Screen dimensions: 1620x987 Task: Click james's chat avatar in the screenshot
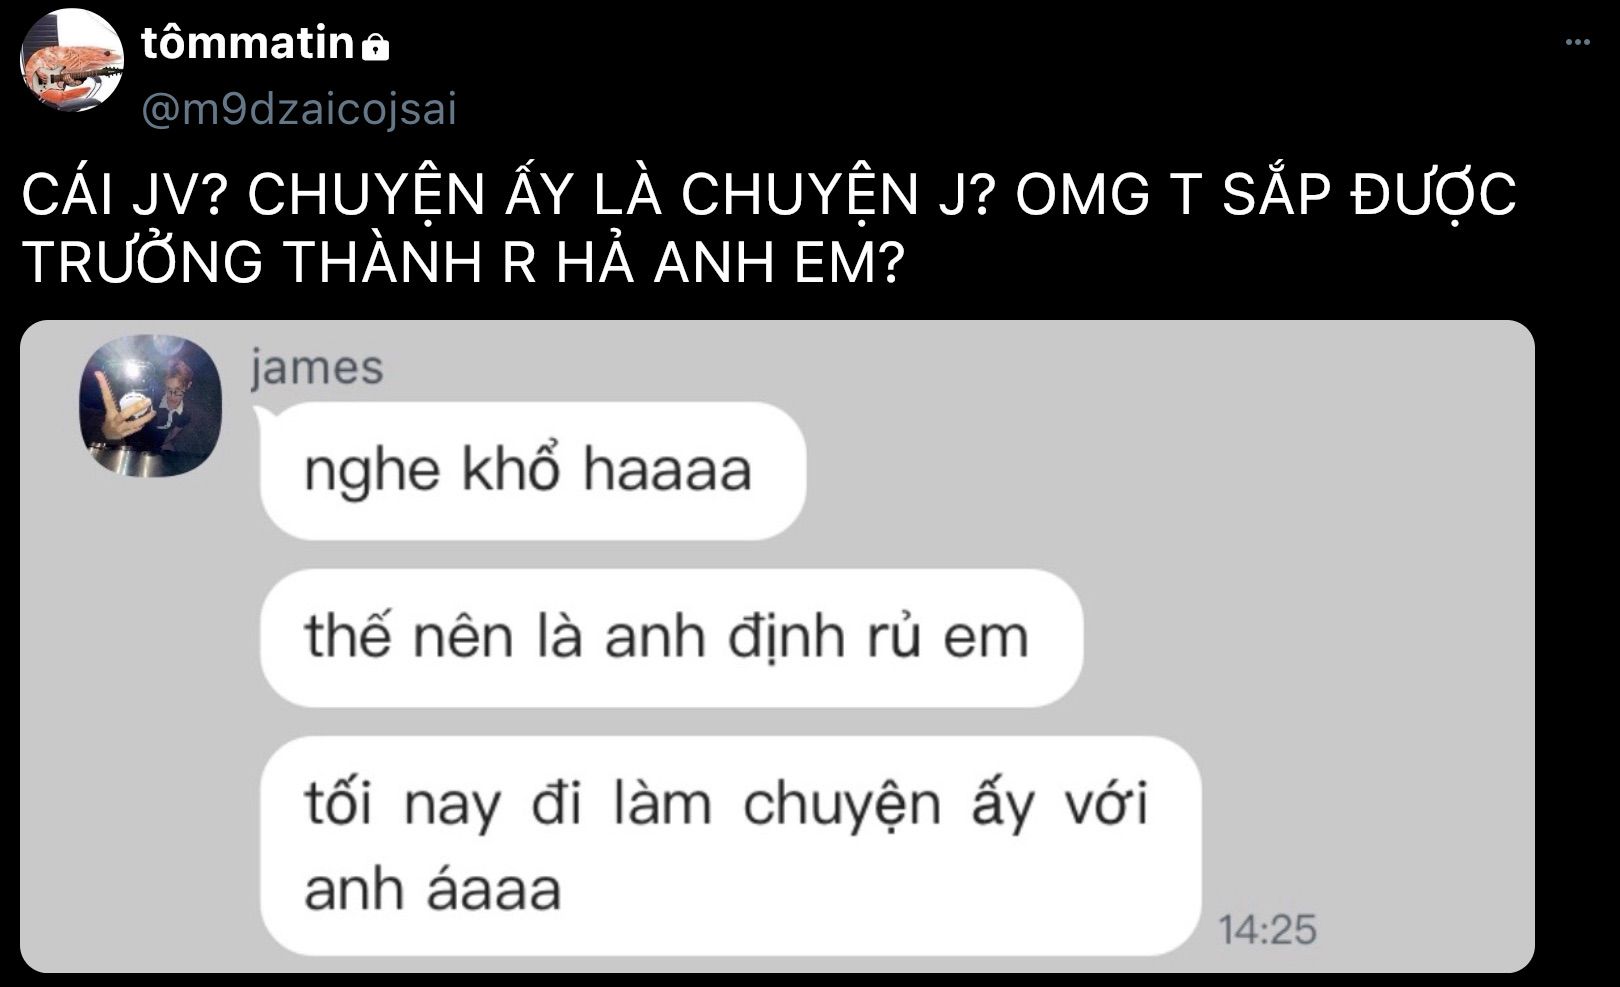150,404
